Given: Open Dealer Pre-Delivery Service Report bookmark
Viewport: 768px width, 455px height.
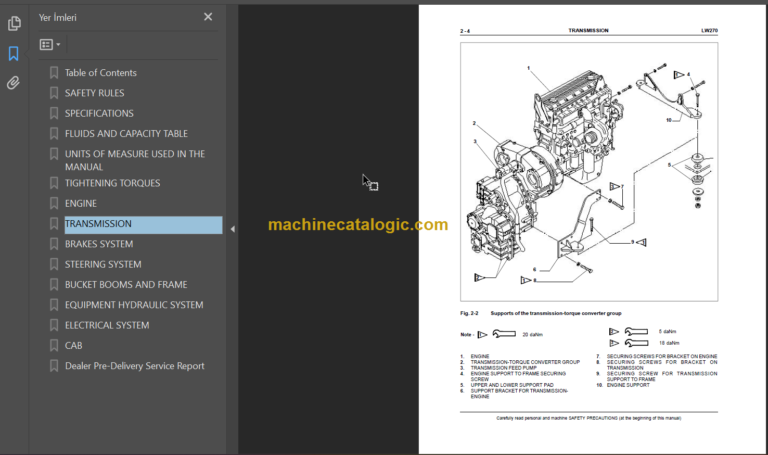Looking at the screenshot, I should click(135, 366).
